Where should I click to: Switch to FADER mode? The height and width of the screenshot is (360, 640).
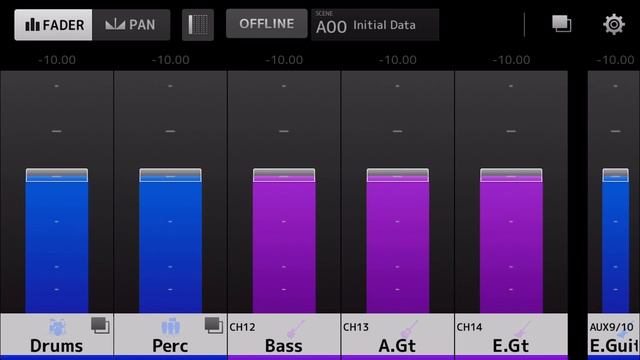(53, 25)
